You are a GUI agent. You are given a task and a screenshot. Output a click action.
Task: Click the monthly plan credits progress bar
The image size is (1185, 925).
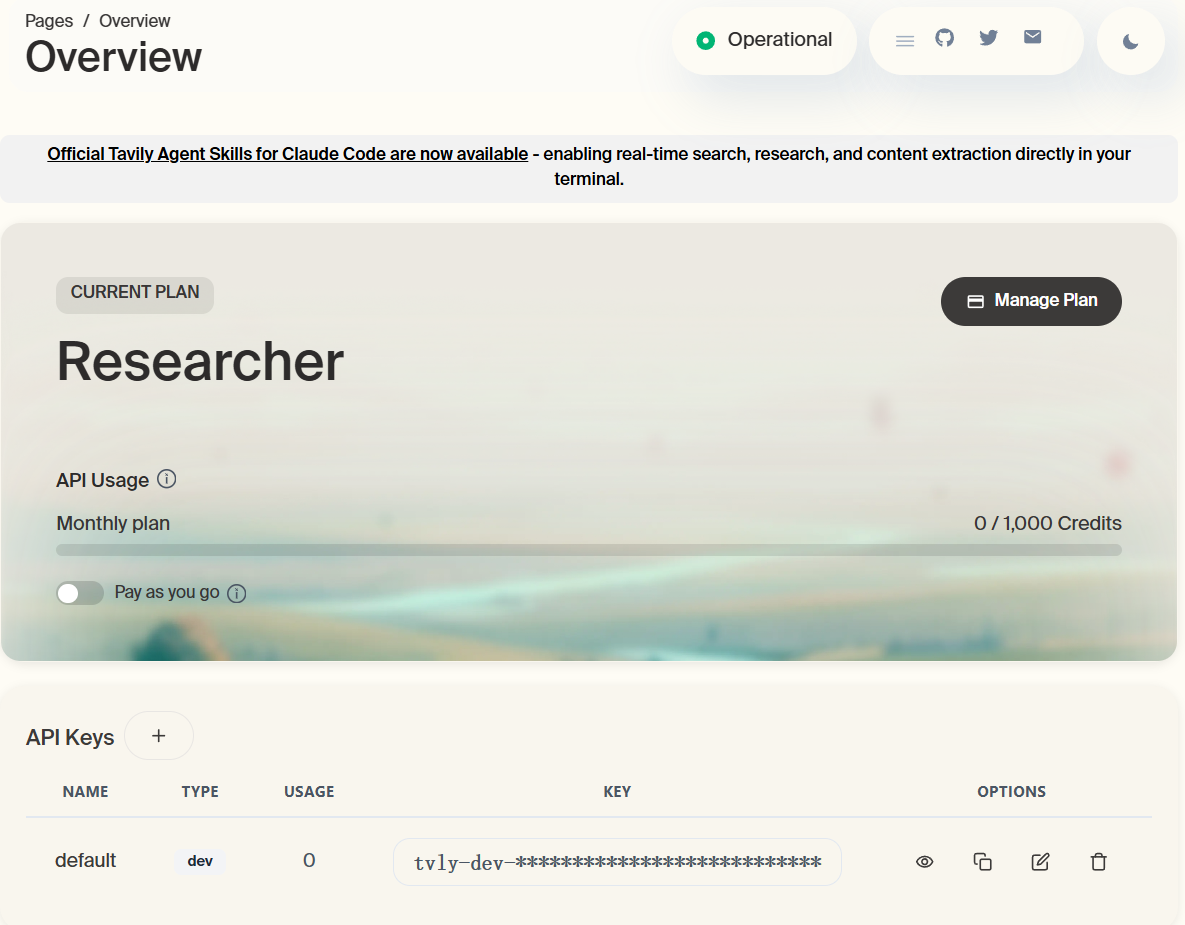pyautogui.click(x=589, y=549)
